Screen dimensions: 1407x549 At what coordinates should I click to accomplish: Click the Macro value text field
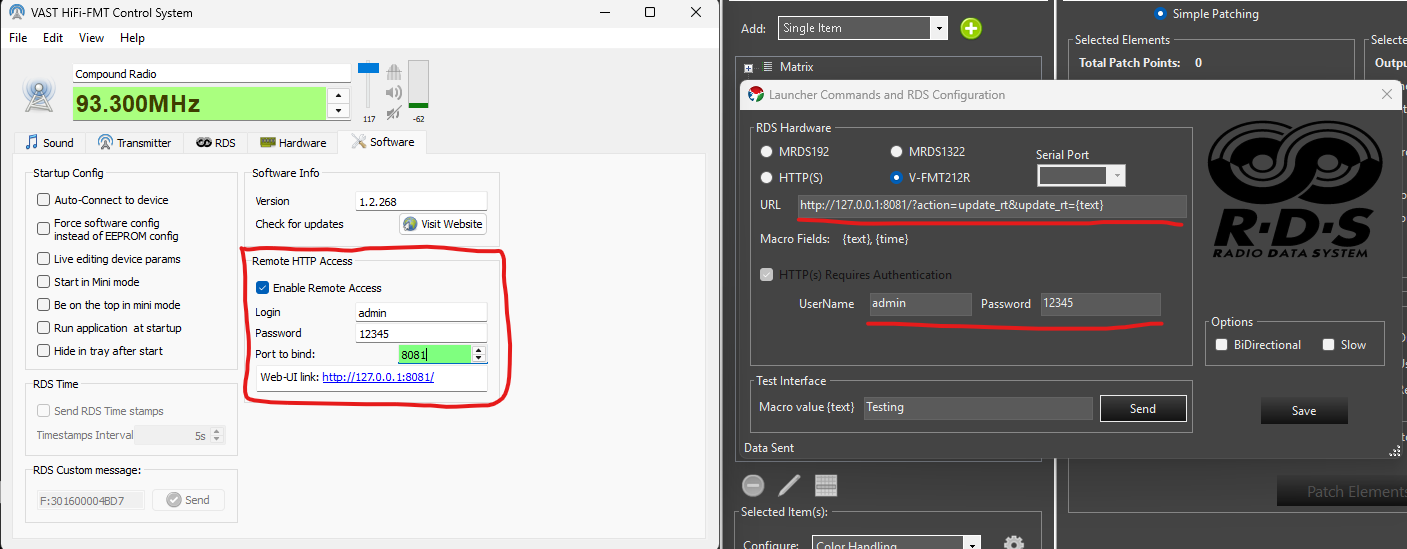coord(977,408)
